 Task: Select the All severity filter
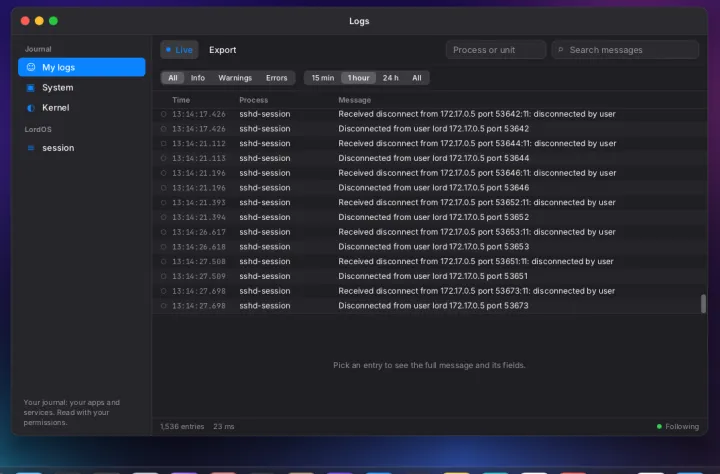(173, 78)
